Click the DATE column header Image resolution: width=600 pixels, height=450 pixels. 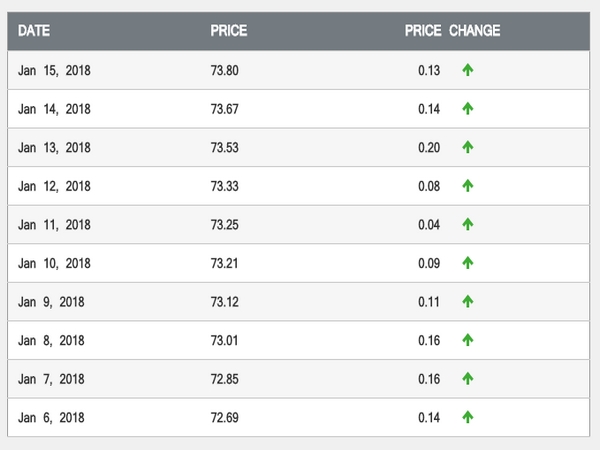tap(34, 31)
